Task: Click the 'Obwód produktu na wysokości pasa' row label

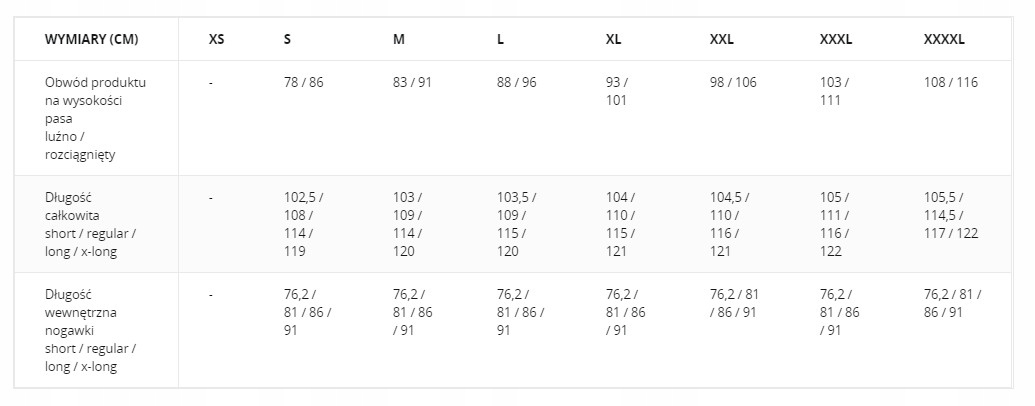Action: pos(95,118)
